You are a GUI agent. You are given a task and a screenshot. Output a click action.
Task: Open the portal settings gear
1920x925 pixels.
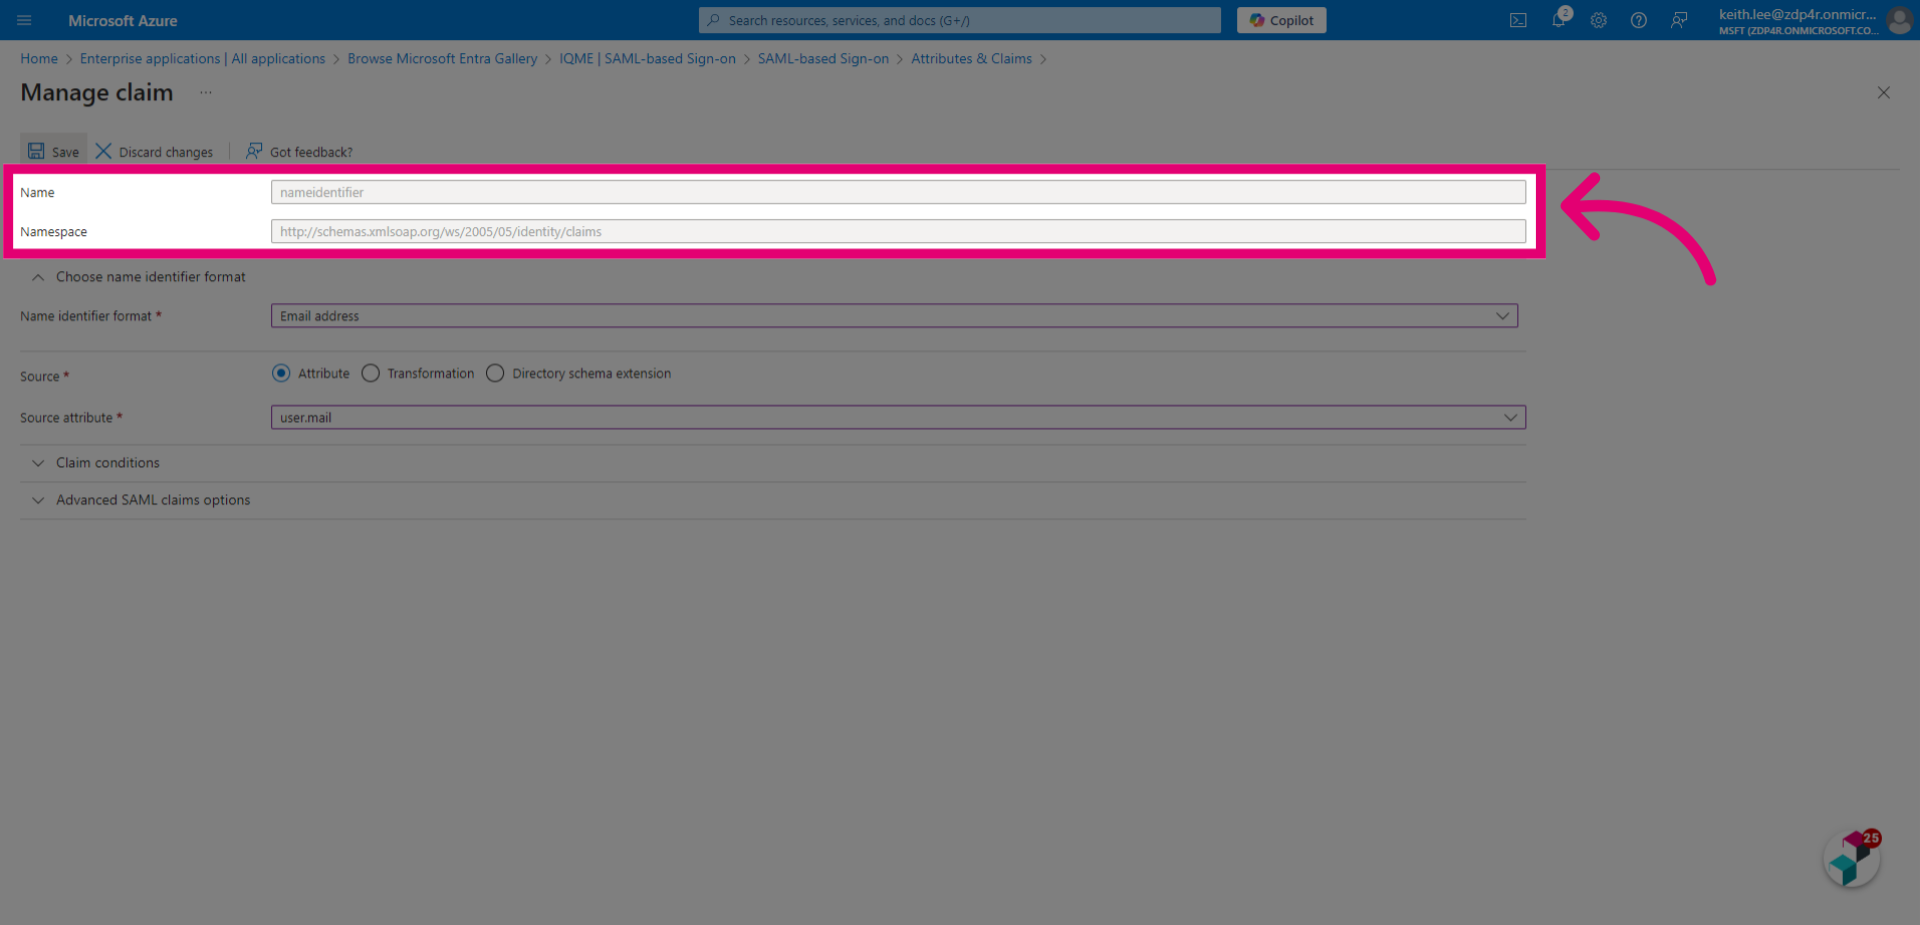1599,20
